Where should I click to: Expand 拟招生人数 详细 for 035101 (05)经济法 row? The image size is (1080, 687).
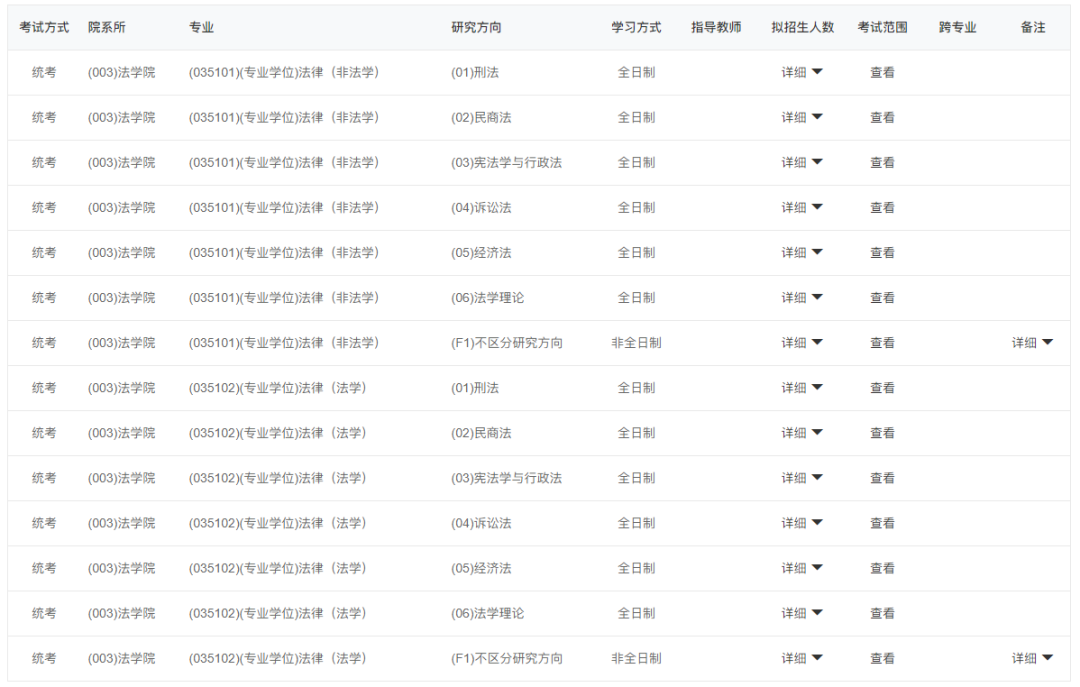pos(802,253)
